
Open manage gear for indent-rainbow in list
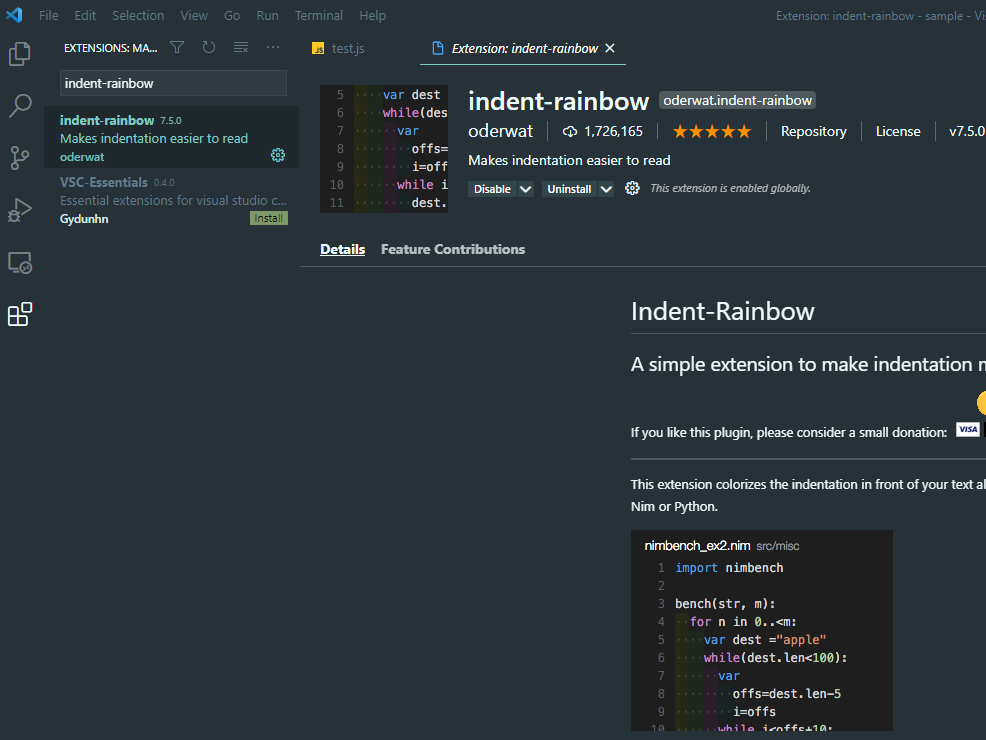[278, 155]
